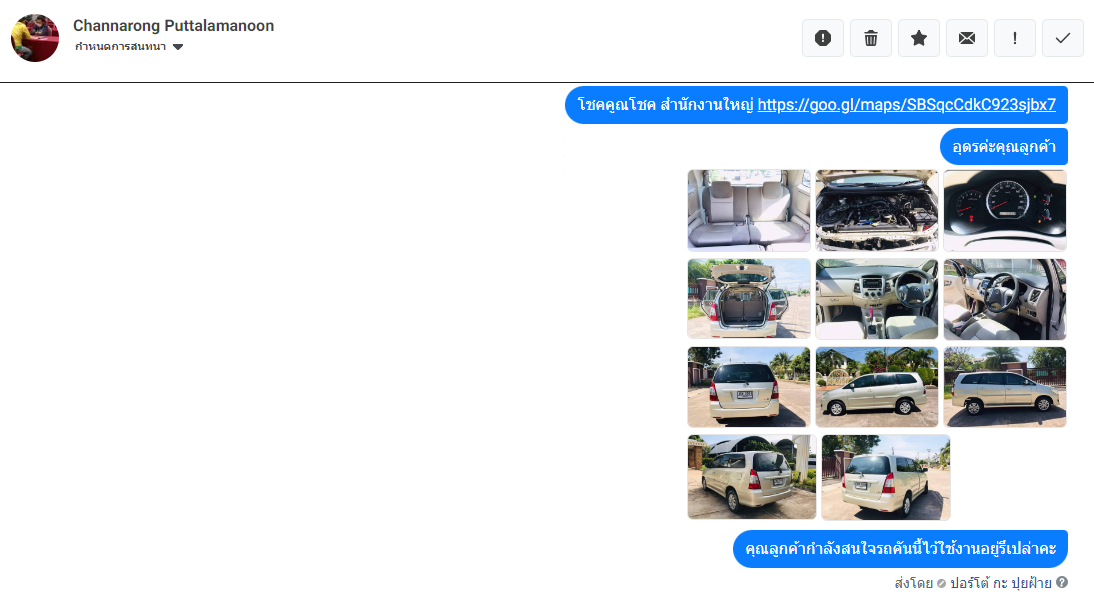
Task: Expand the conversation label dropdown arrow
Action: (x=178, y=47)
